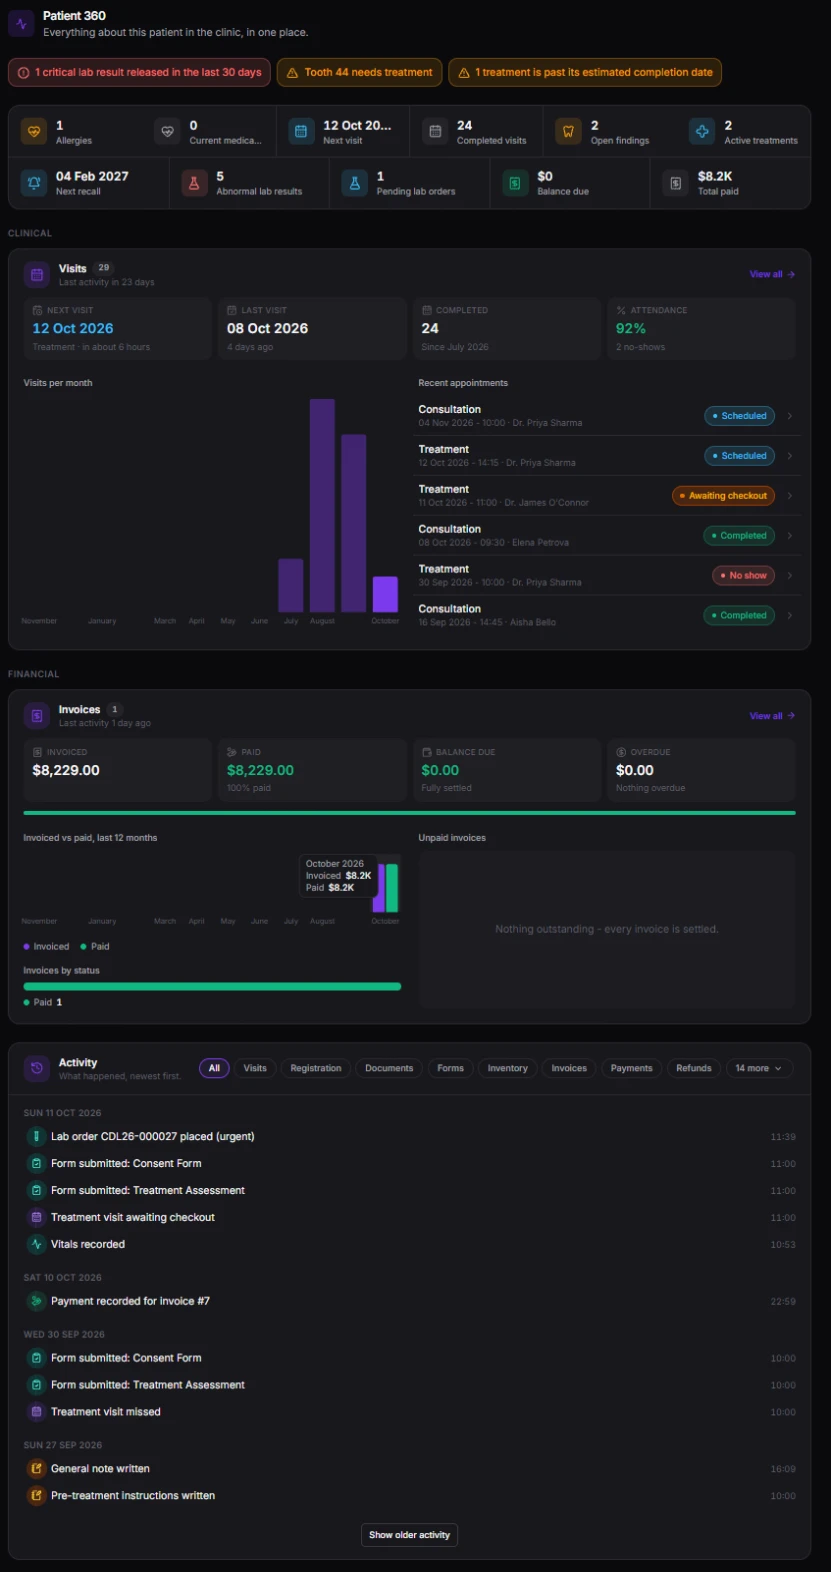Click the August bar in Visits chart

pos(322,506)
